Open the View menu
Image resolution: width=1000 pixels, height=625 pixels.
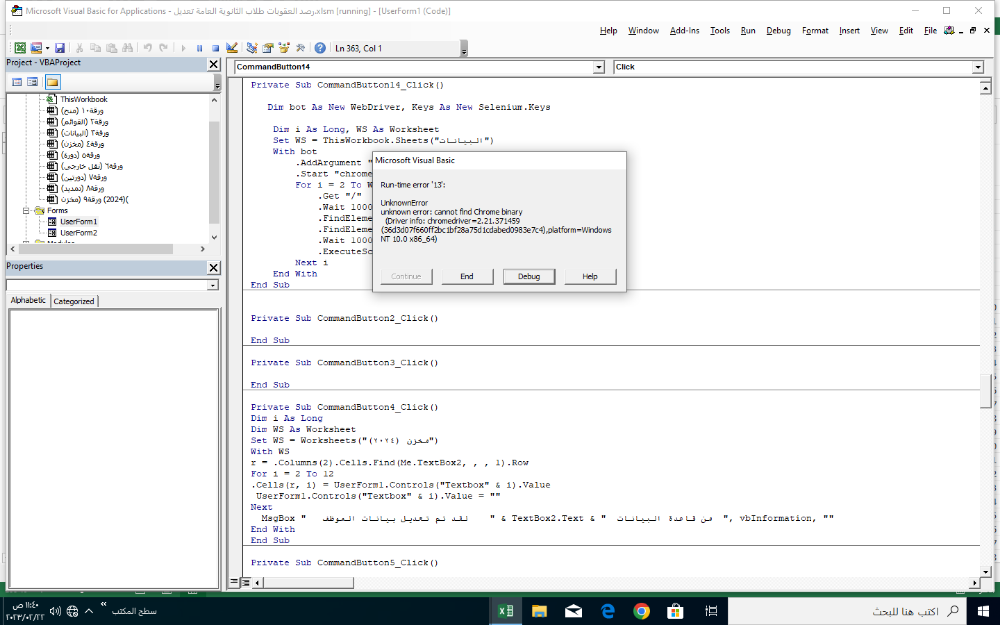879,30
